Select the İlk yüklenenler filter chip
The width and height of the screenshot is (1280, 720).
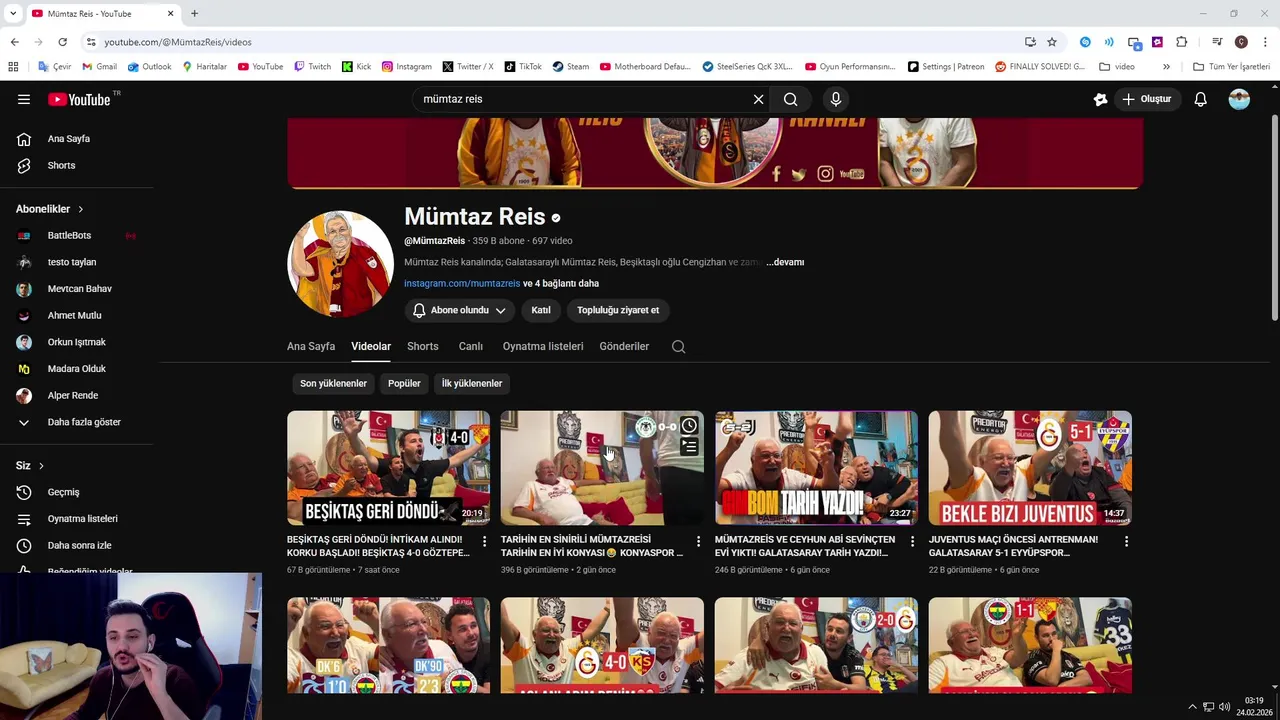472,383
